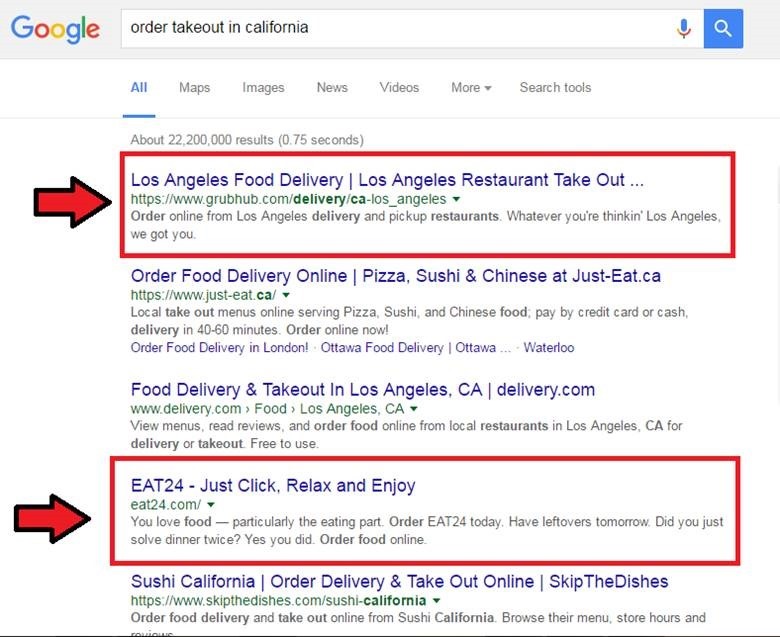Screen dimensions: 780x637
Task: Open the News results tab
Action: pos(332,87)
